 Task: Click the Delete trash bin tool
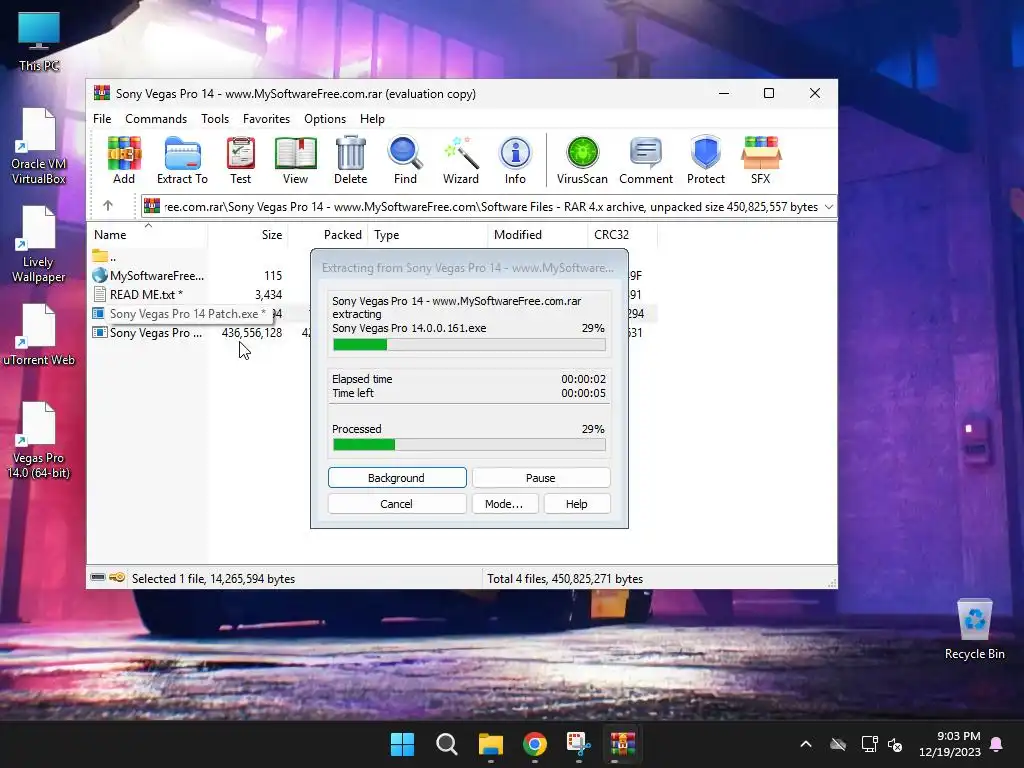[351, 160]
